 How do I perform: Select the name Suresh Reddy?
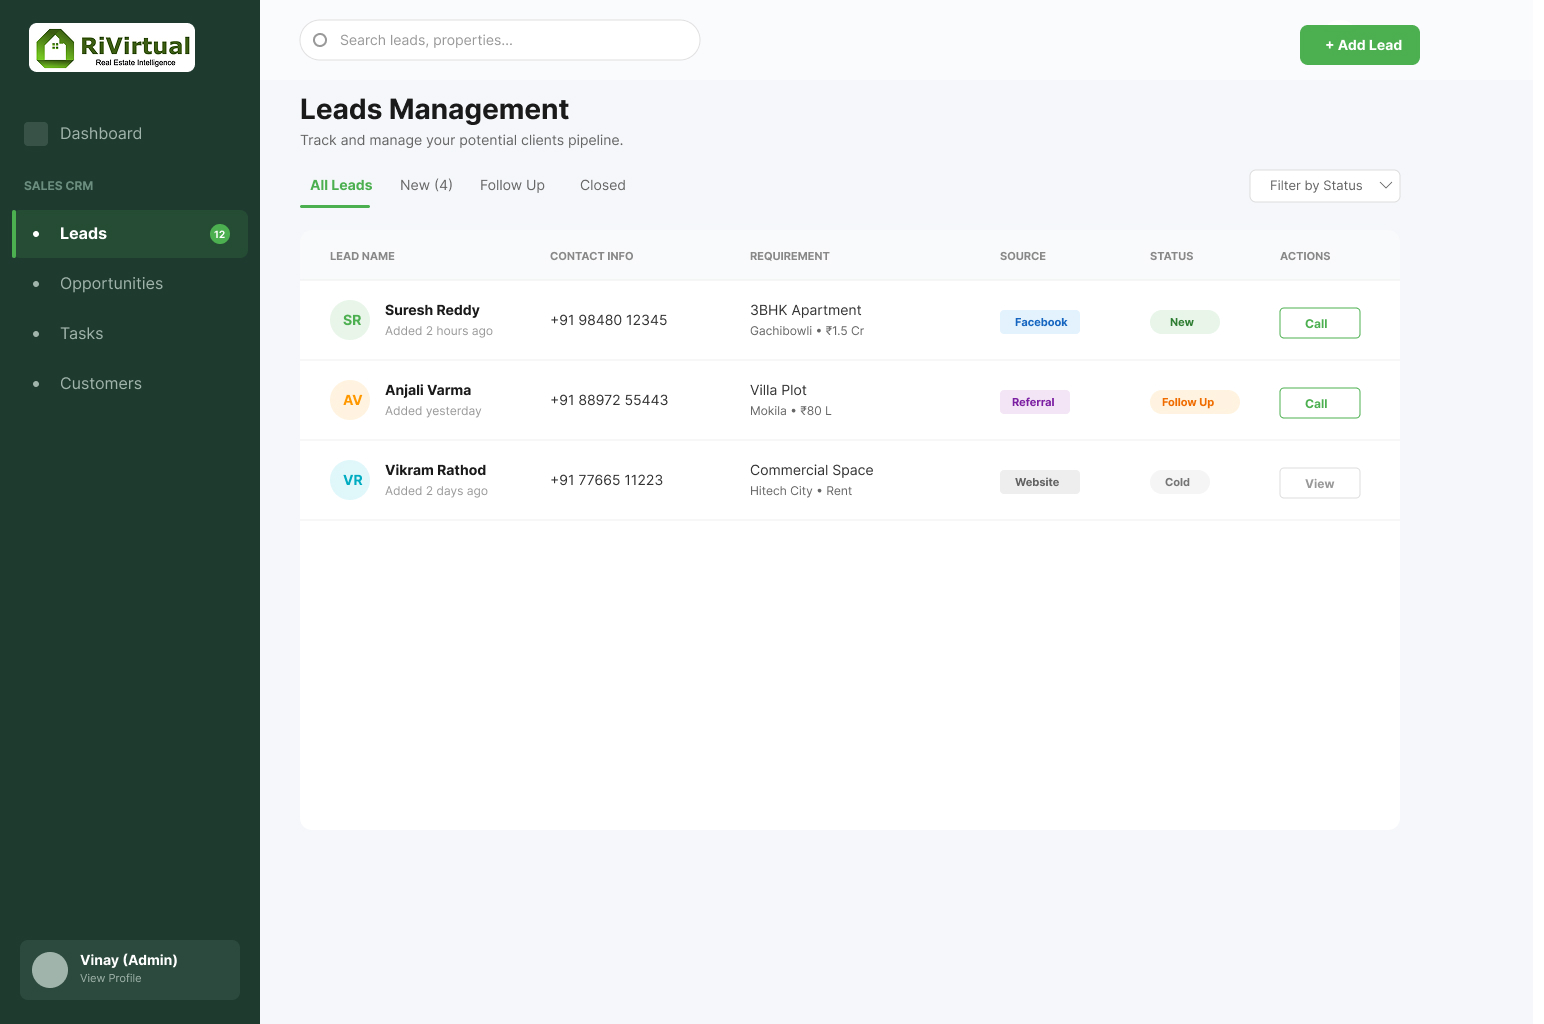point(432,310)
